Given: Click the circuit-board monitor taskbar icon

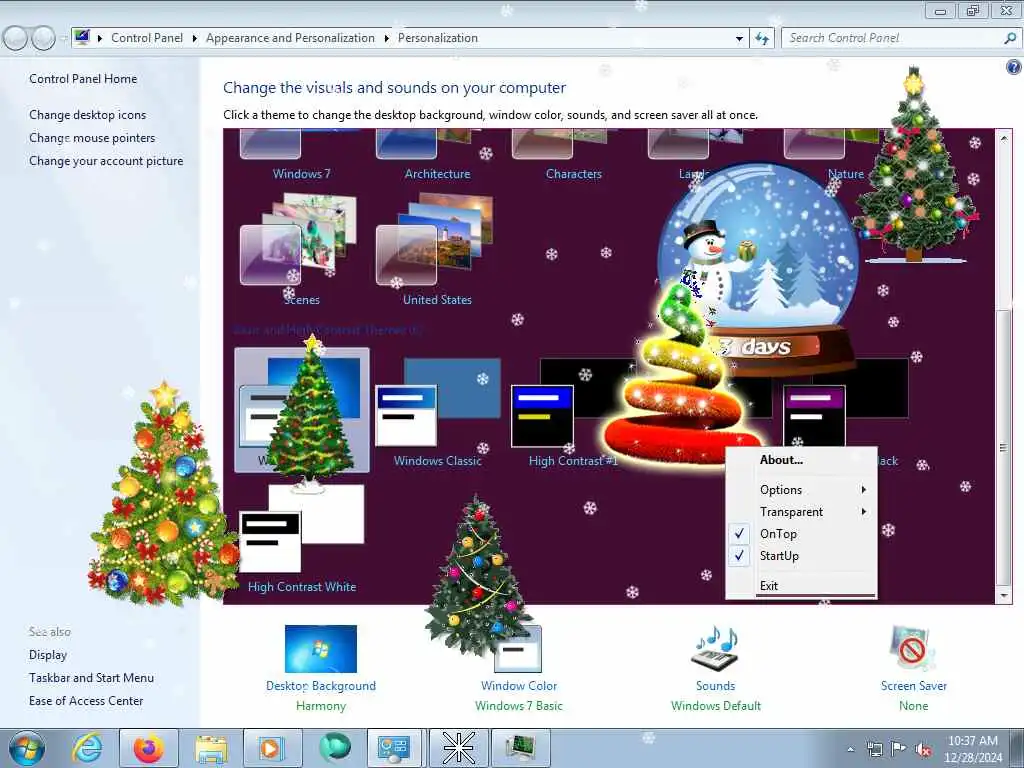Looking at the screenshot, I should pos(520,748).
